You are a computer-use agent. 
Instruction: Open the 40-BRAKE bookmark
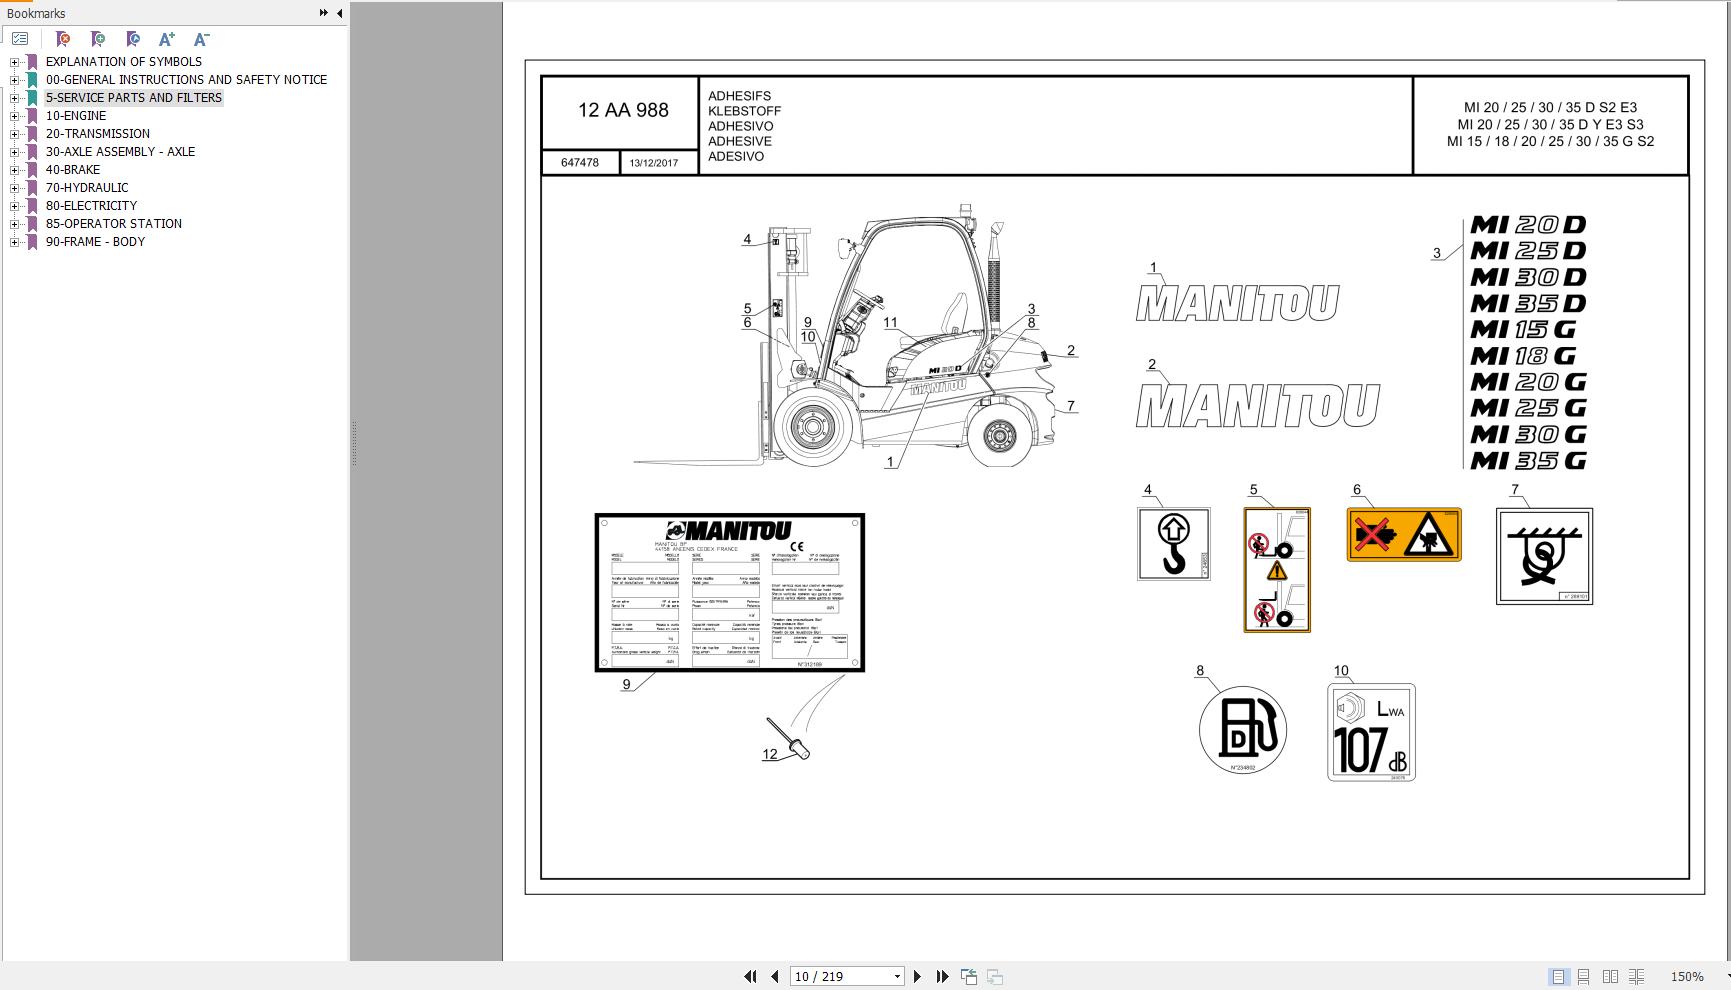(72, 170)
